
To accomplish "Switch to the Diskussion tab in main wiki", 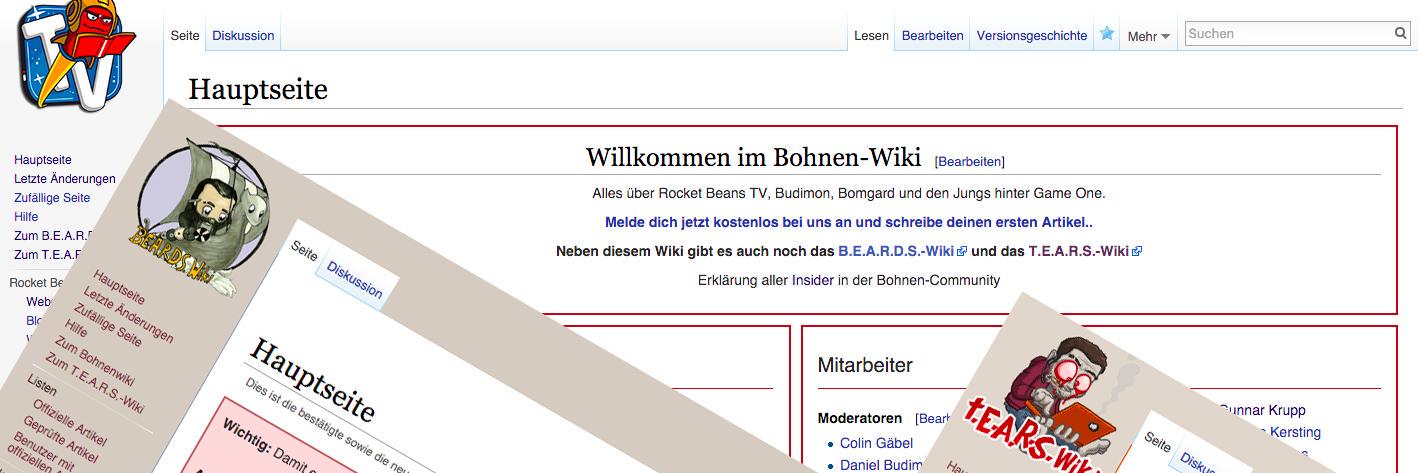I will (243, 35).
